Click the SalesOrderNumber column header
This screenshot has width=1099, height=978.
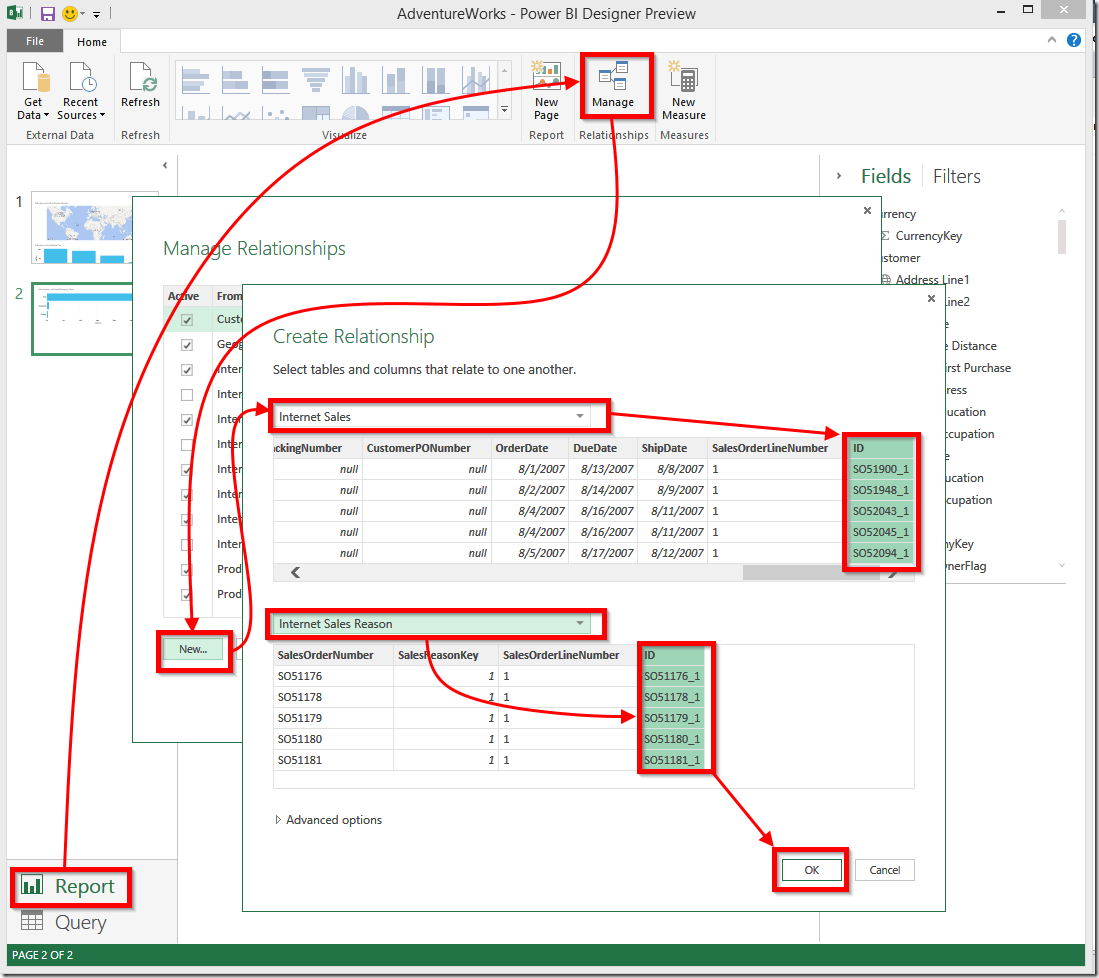tap(325, 655)
